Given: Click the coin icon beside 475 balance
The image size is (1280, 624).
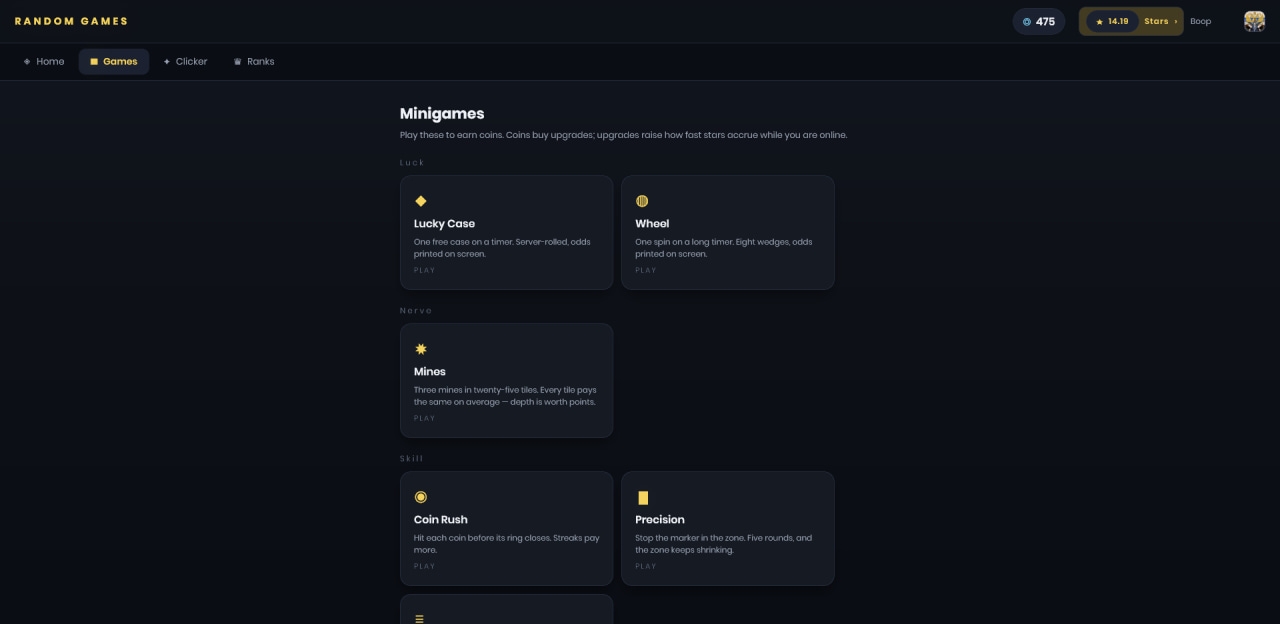Looking at the screenshot, I should (x=1026, y=21).
